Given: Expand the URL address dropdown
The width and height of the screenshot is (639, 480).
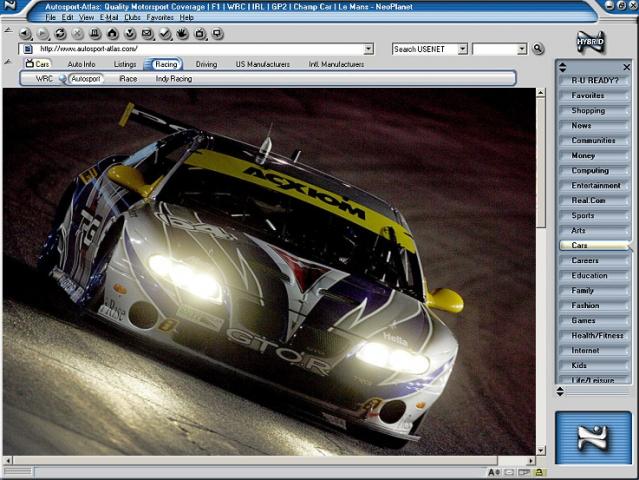Looking at the screenshot, I should click(x=368, y=48).
